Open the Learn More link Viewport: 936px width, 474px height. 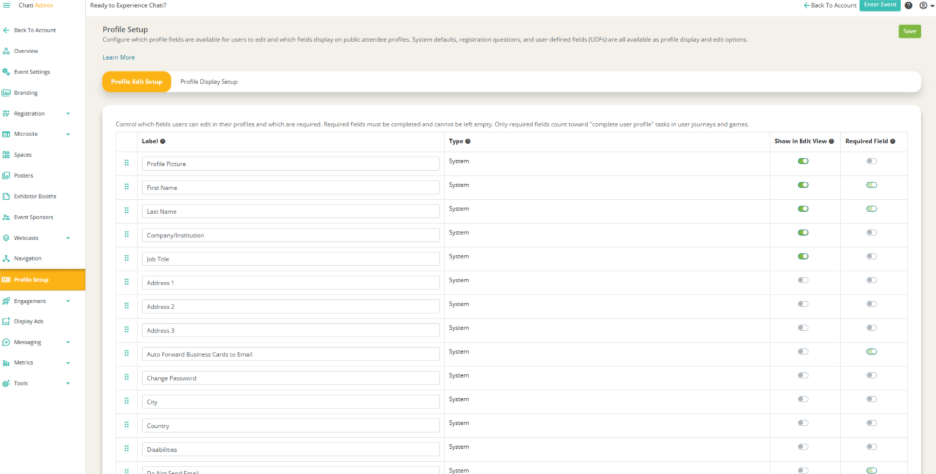tap(118, 58)
